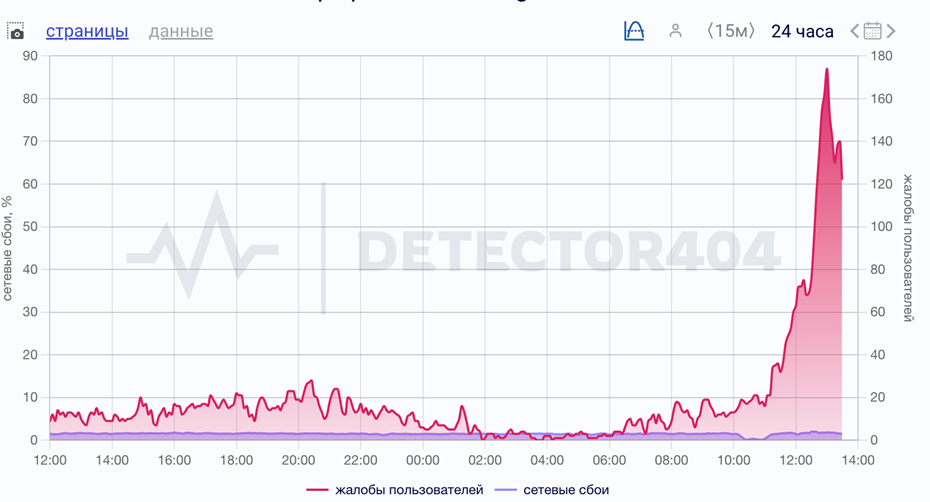
Task: Click the user person icon
Action: point(675,31)
